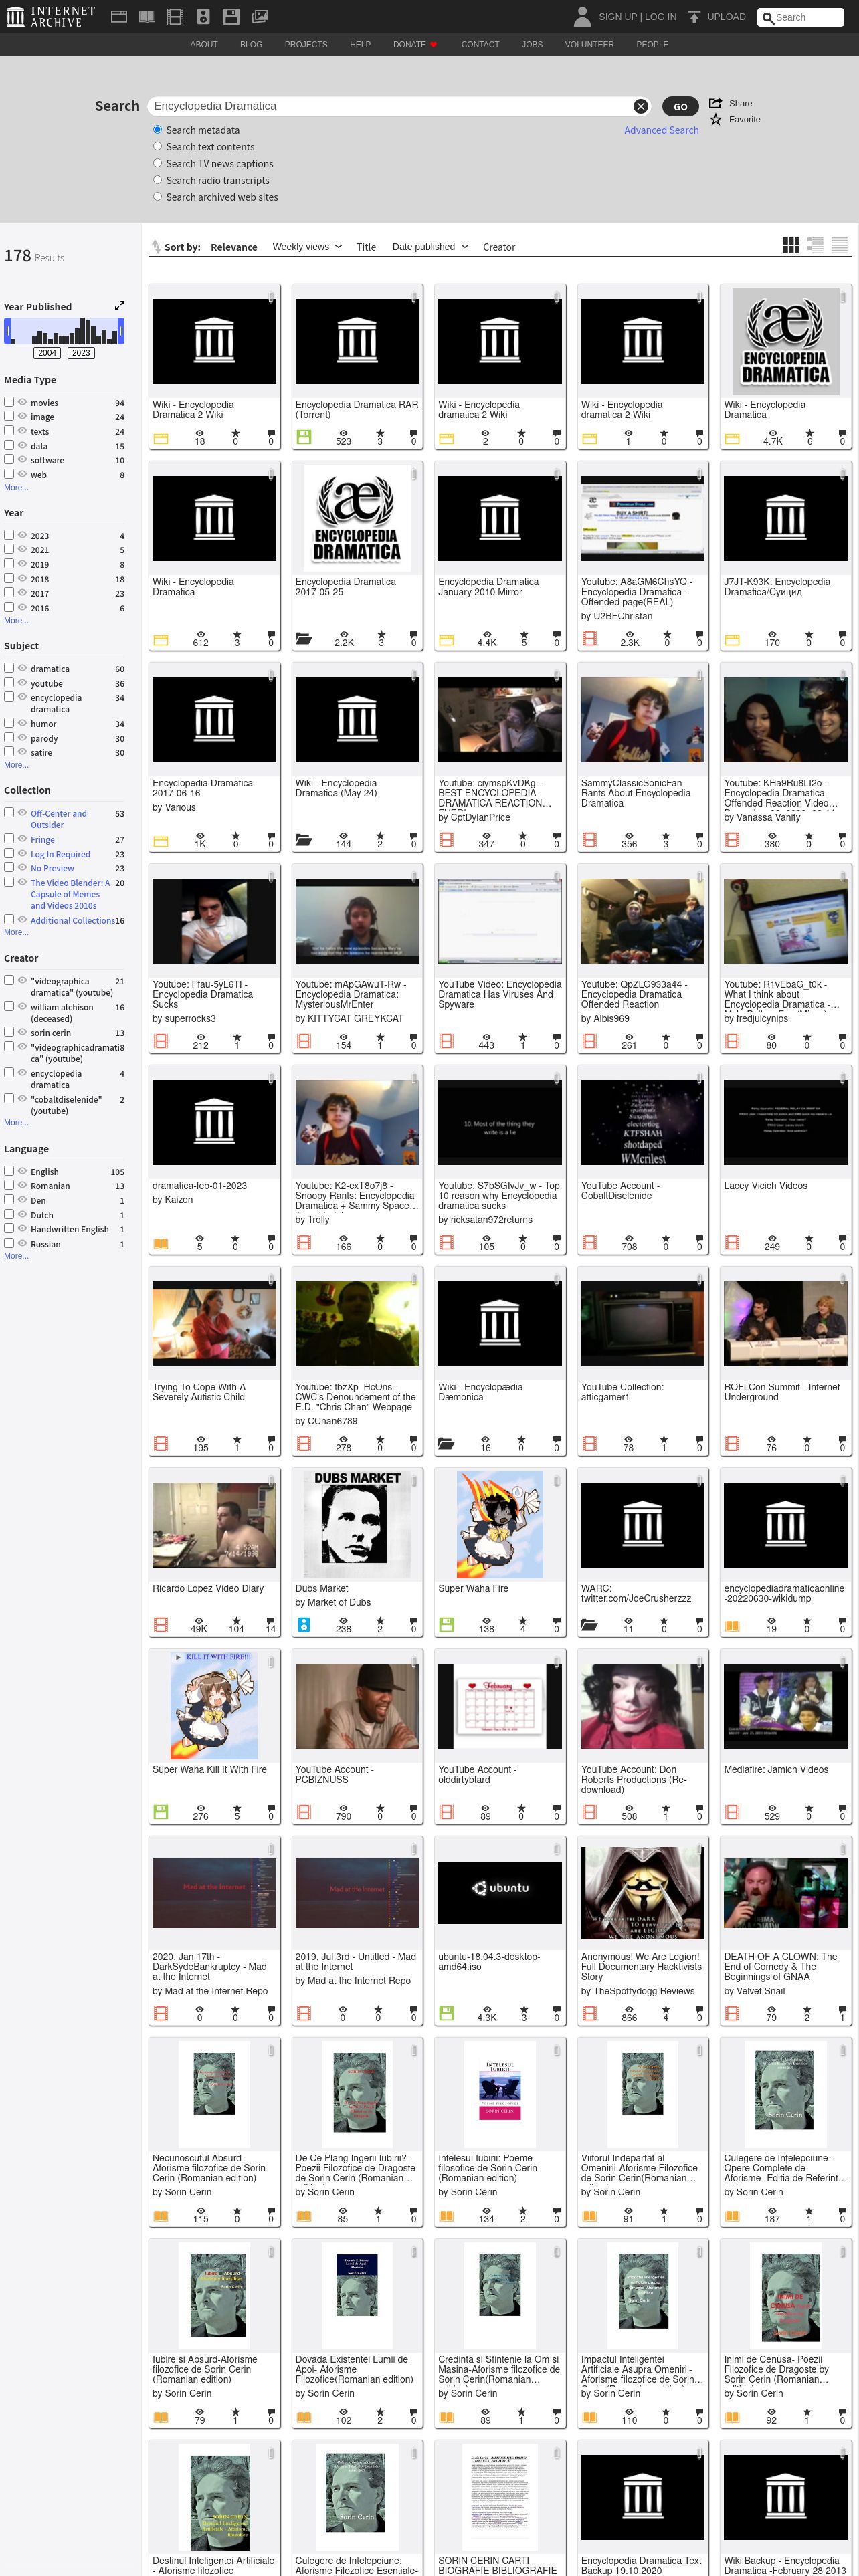Screen dimensions: 859x2576
Task: Grab left handle of year range slider
Action: click(7, 331)
